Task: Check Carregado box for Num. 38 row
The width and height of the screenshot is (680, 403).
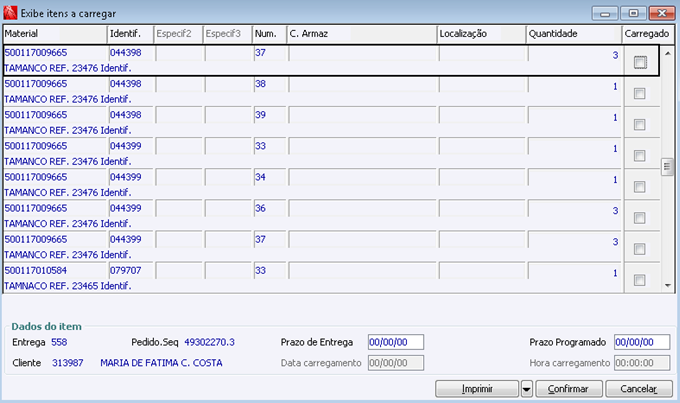Action: (639, 93)
